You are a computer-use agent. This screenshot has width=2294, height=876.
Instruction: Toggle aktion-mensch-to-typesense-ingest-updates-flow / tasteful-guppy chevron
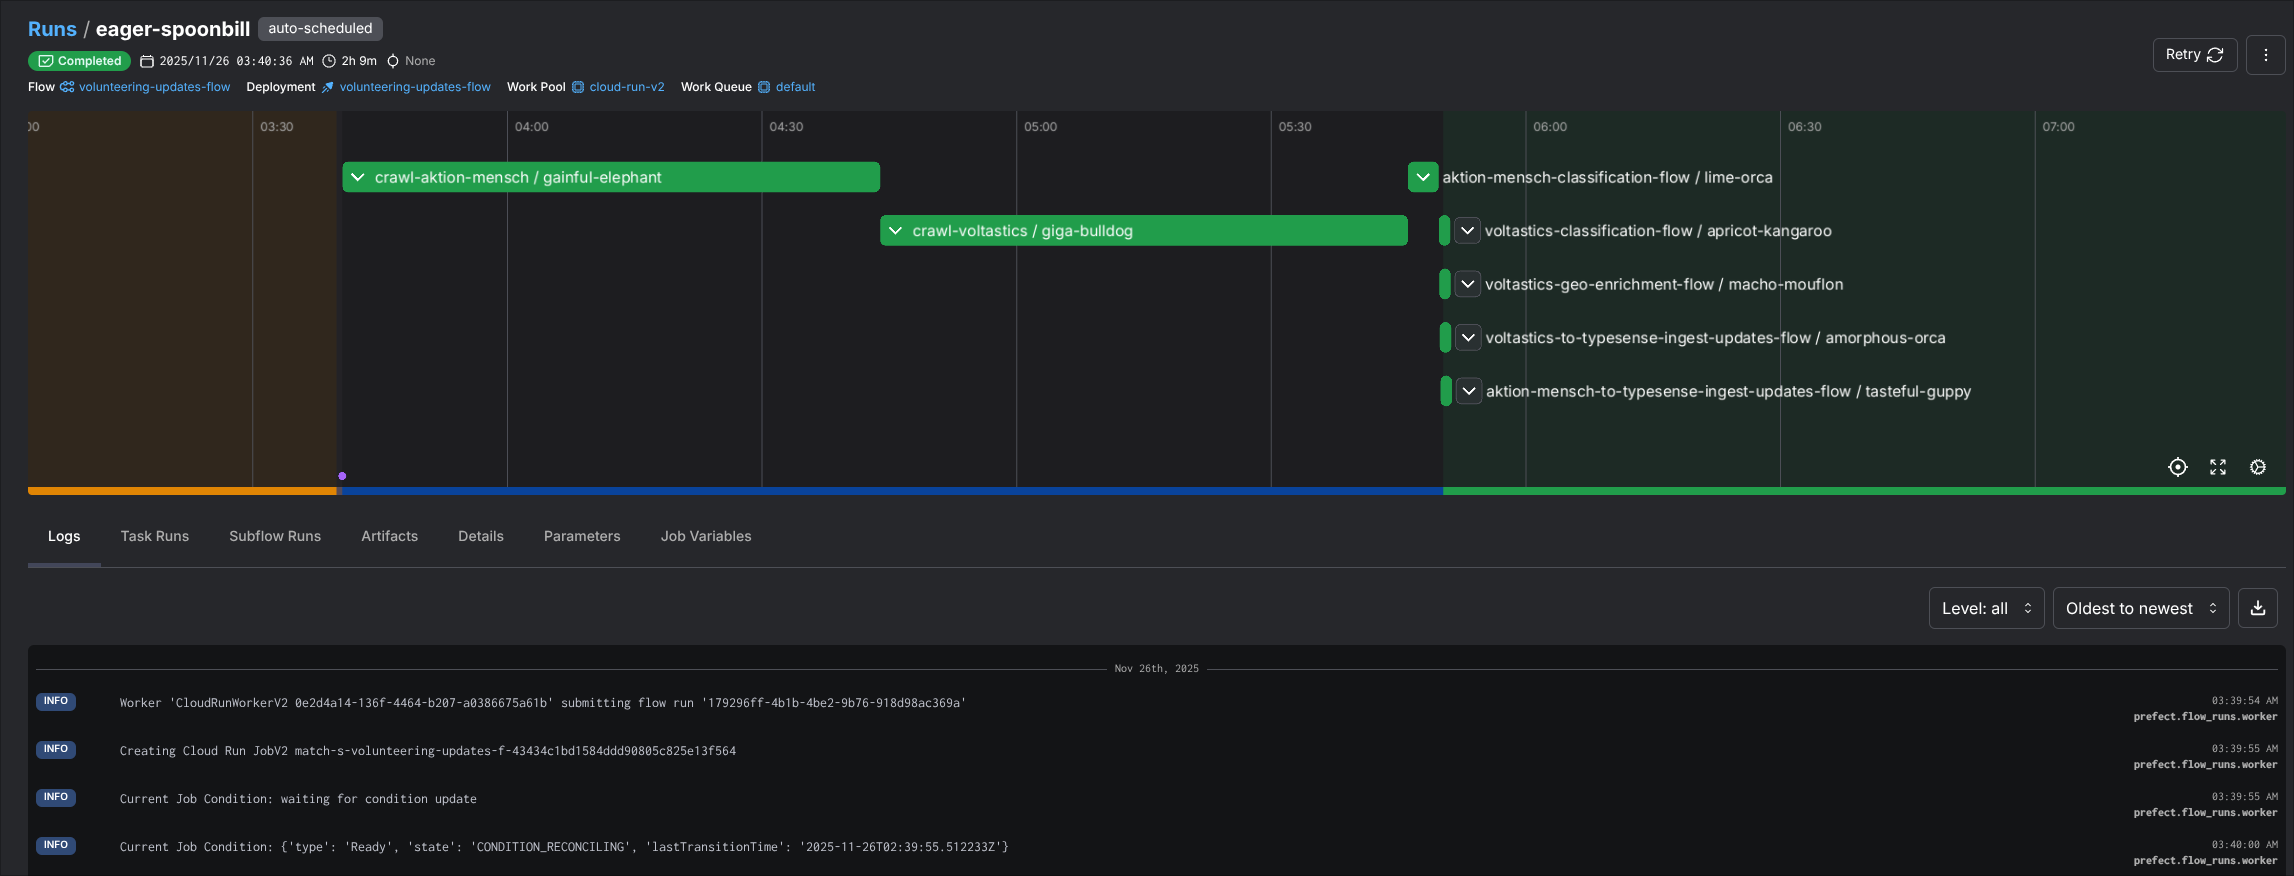click(1468, 391)
